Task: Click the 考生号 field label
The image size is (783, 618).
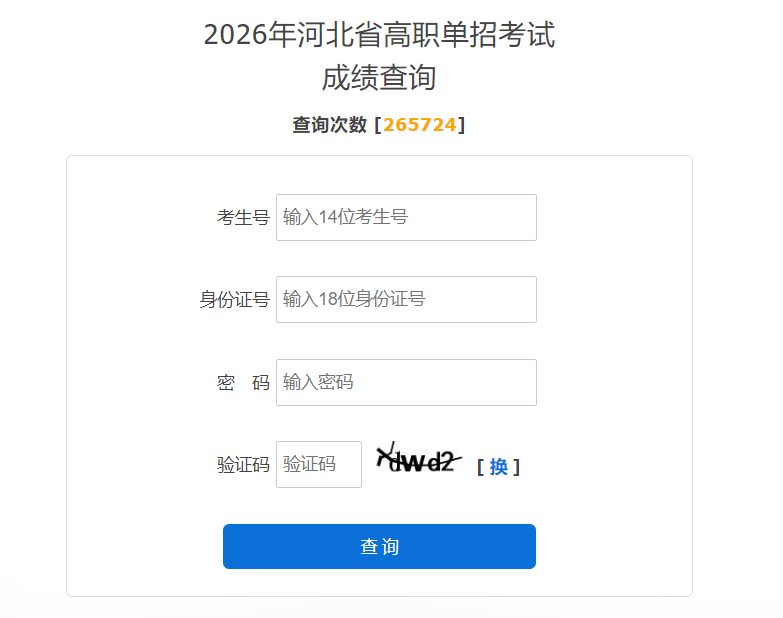Action: tap(243, 217)
